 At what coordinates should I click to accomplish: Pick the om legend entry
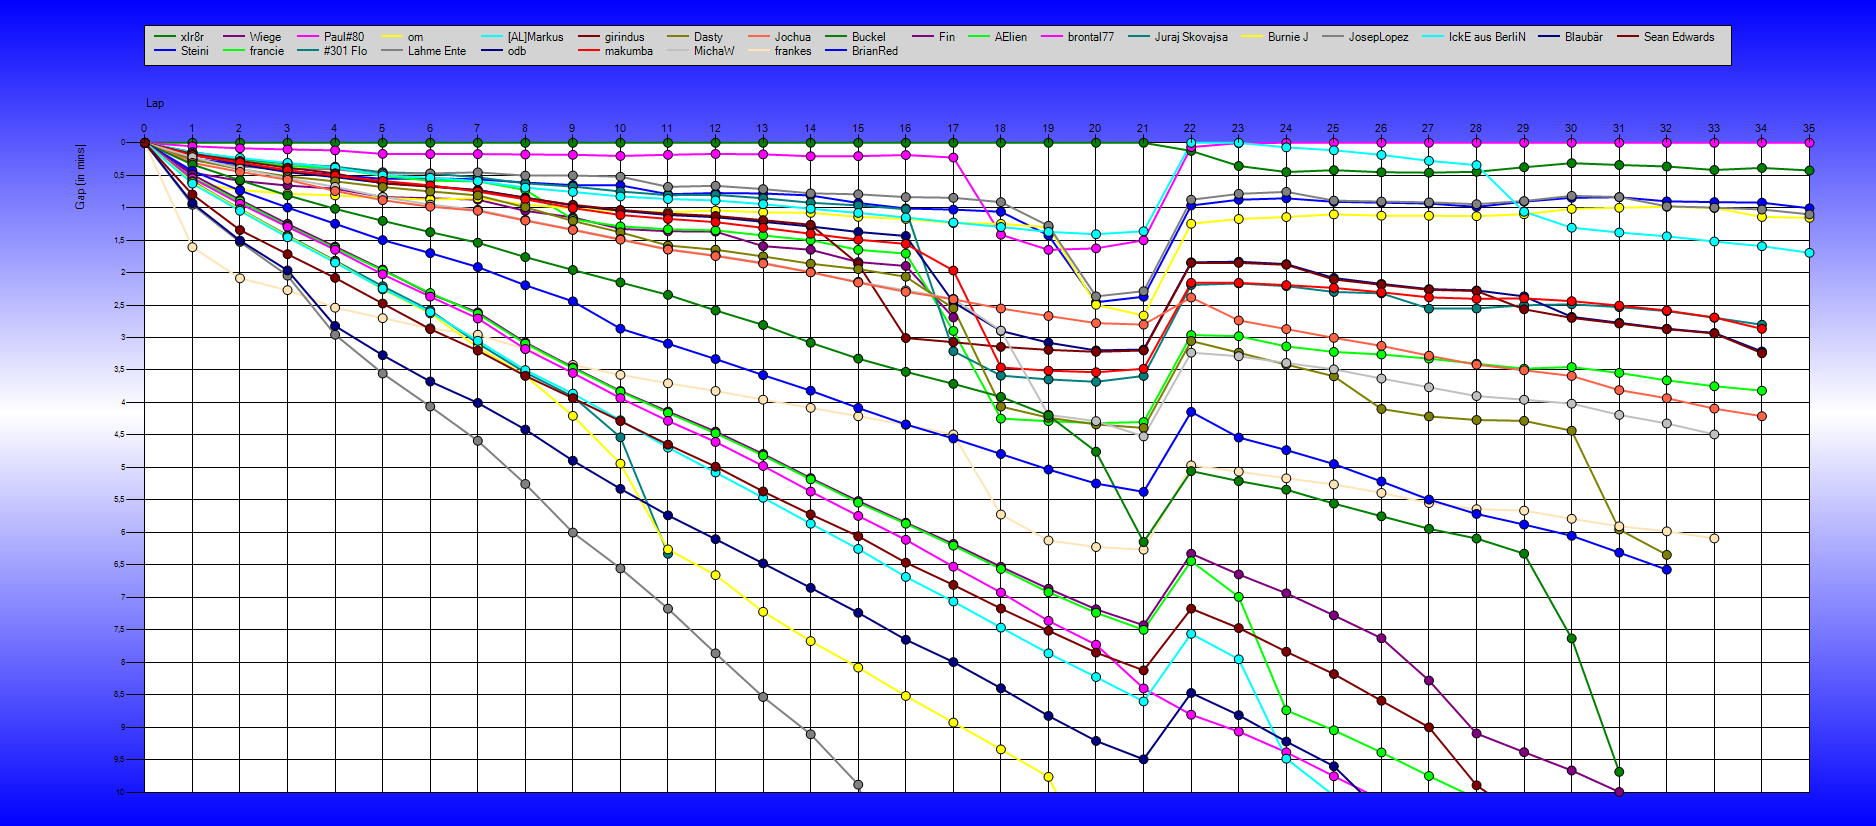point(415,37)
